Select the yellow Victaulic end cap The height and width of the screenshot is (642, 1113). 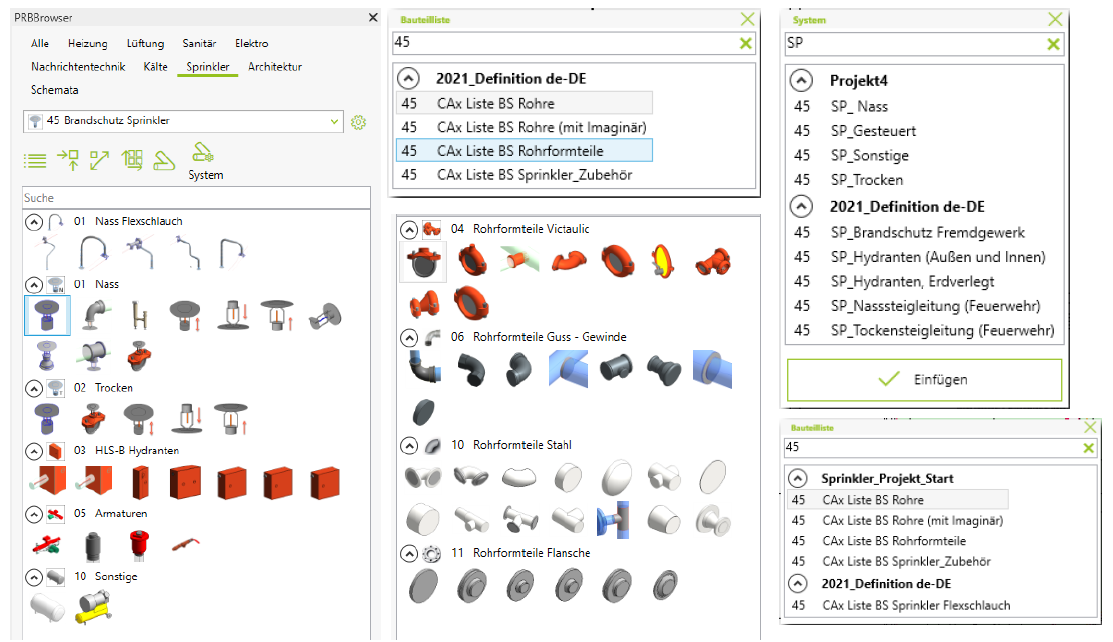663,261
